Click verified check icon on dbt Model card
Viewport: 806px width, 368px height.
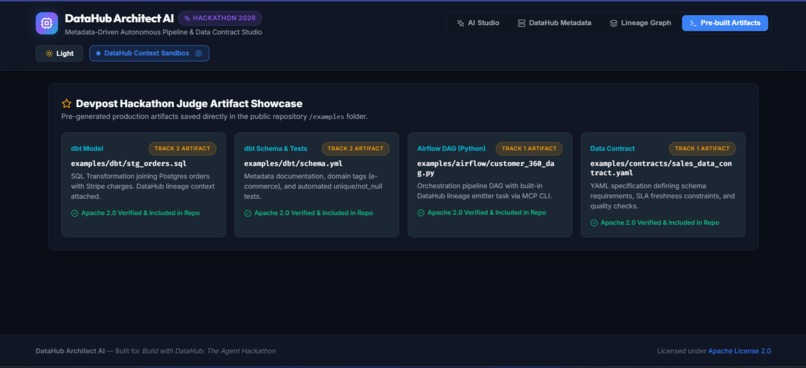click(x=75, y=213)
